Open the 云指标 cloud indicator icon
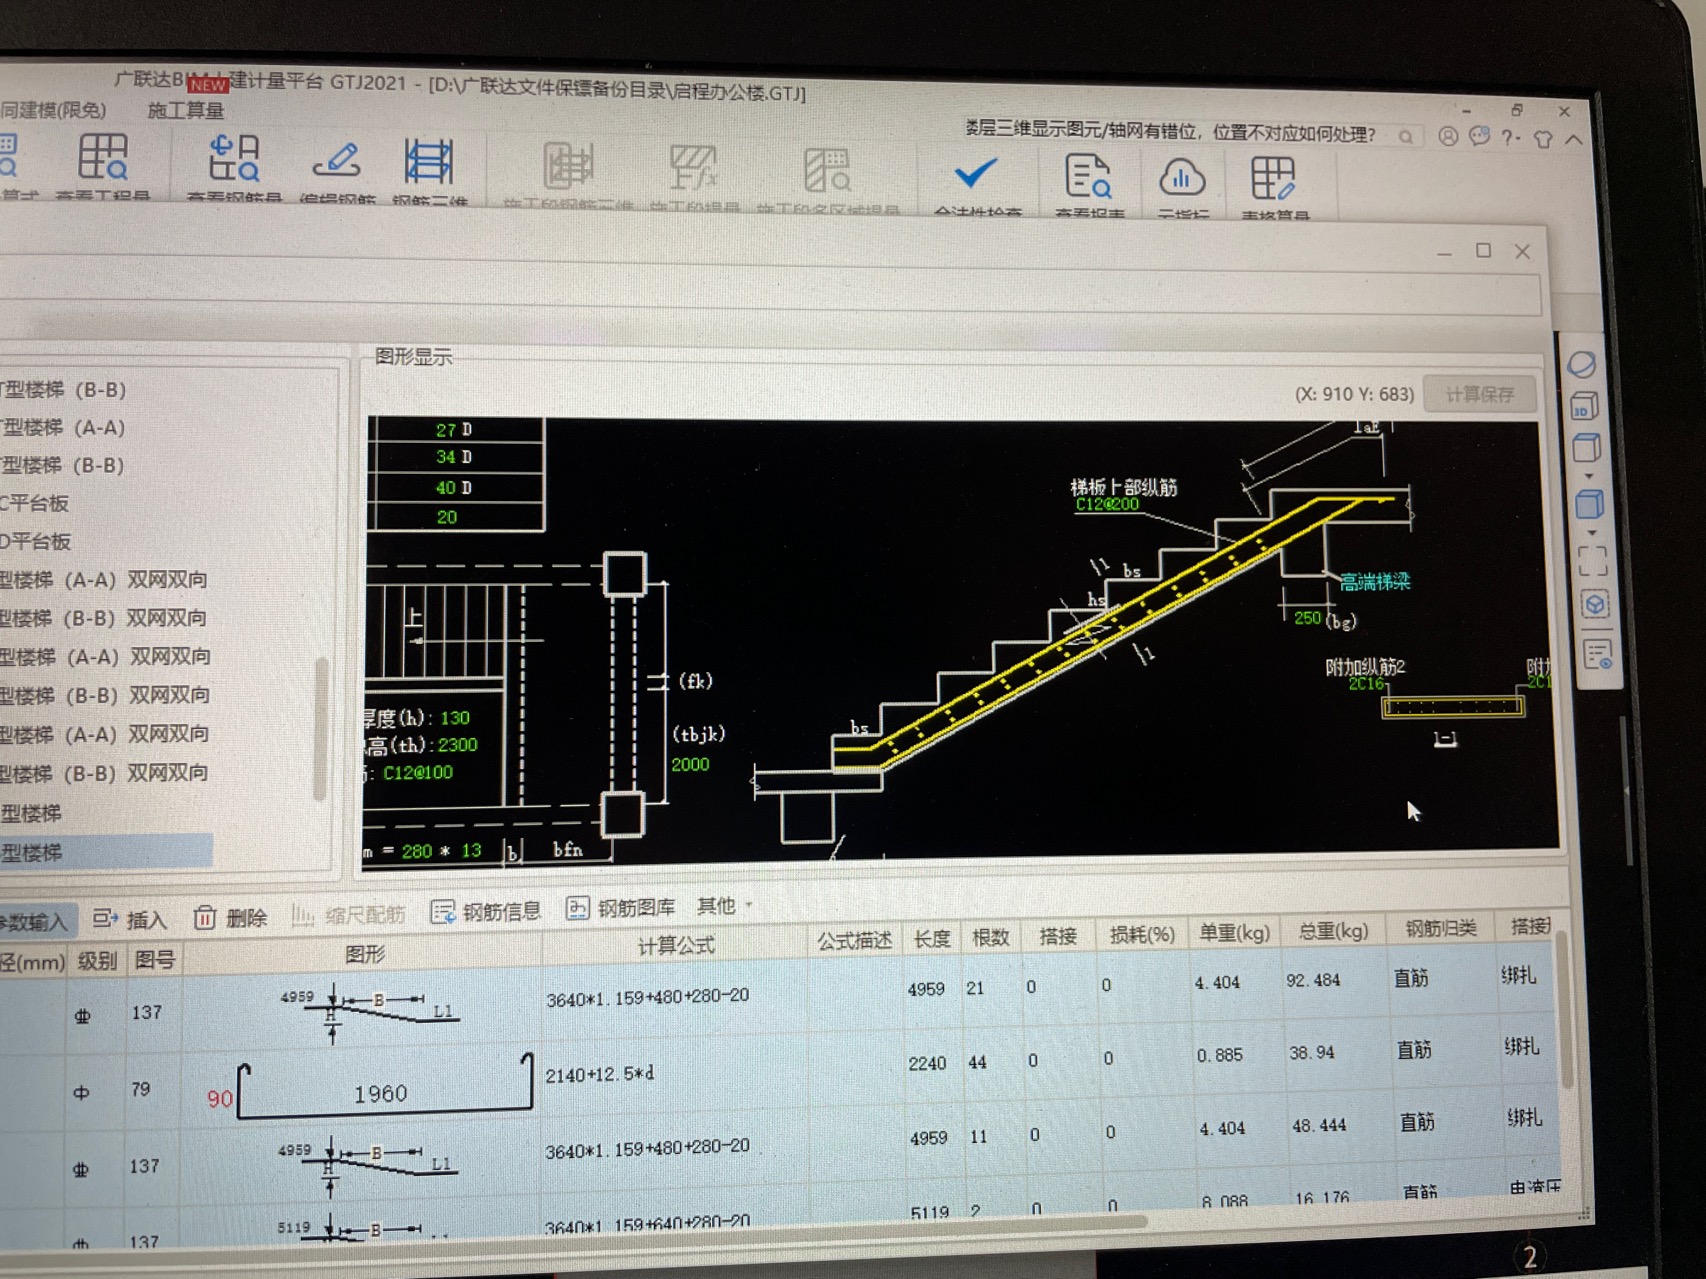 1182,178
